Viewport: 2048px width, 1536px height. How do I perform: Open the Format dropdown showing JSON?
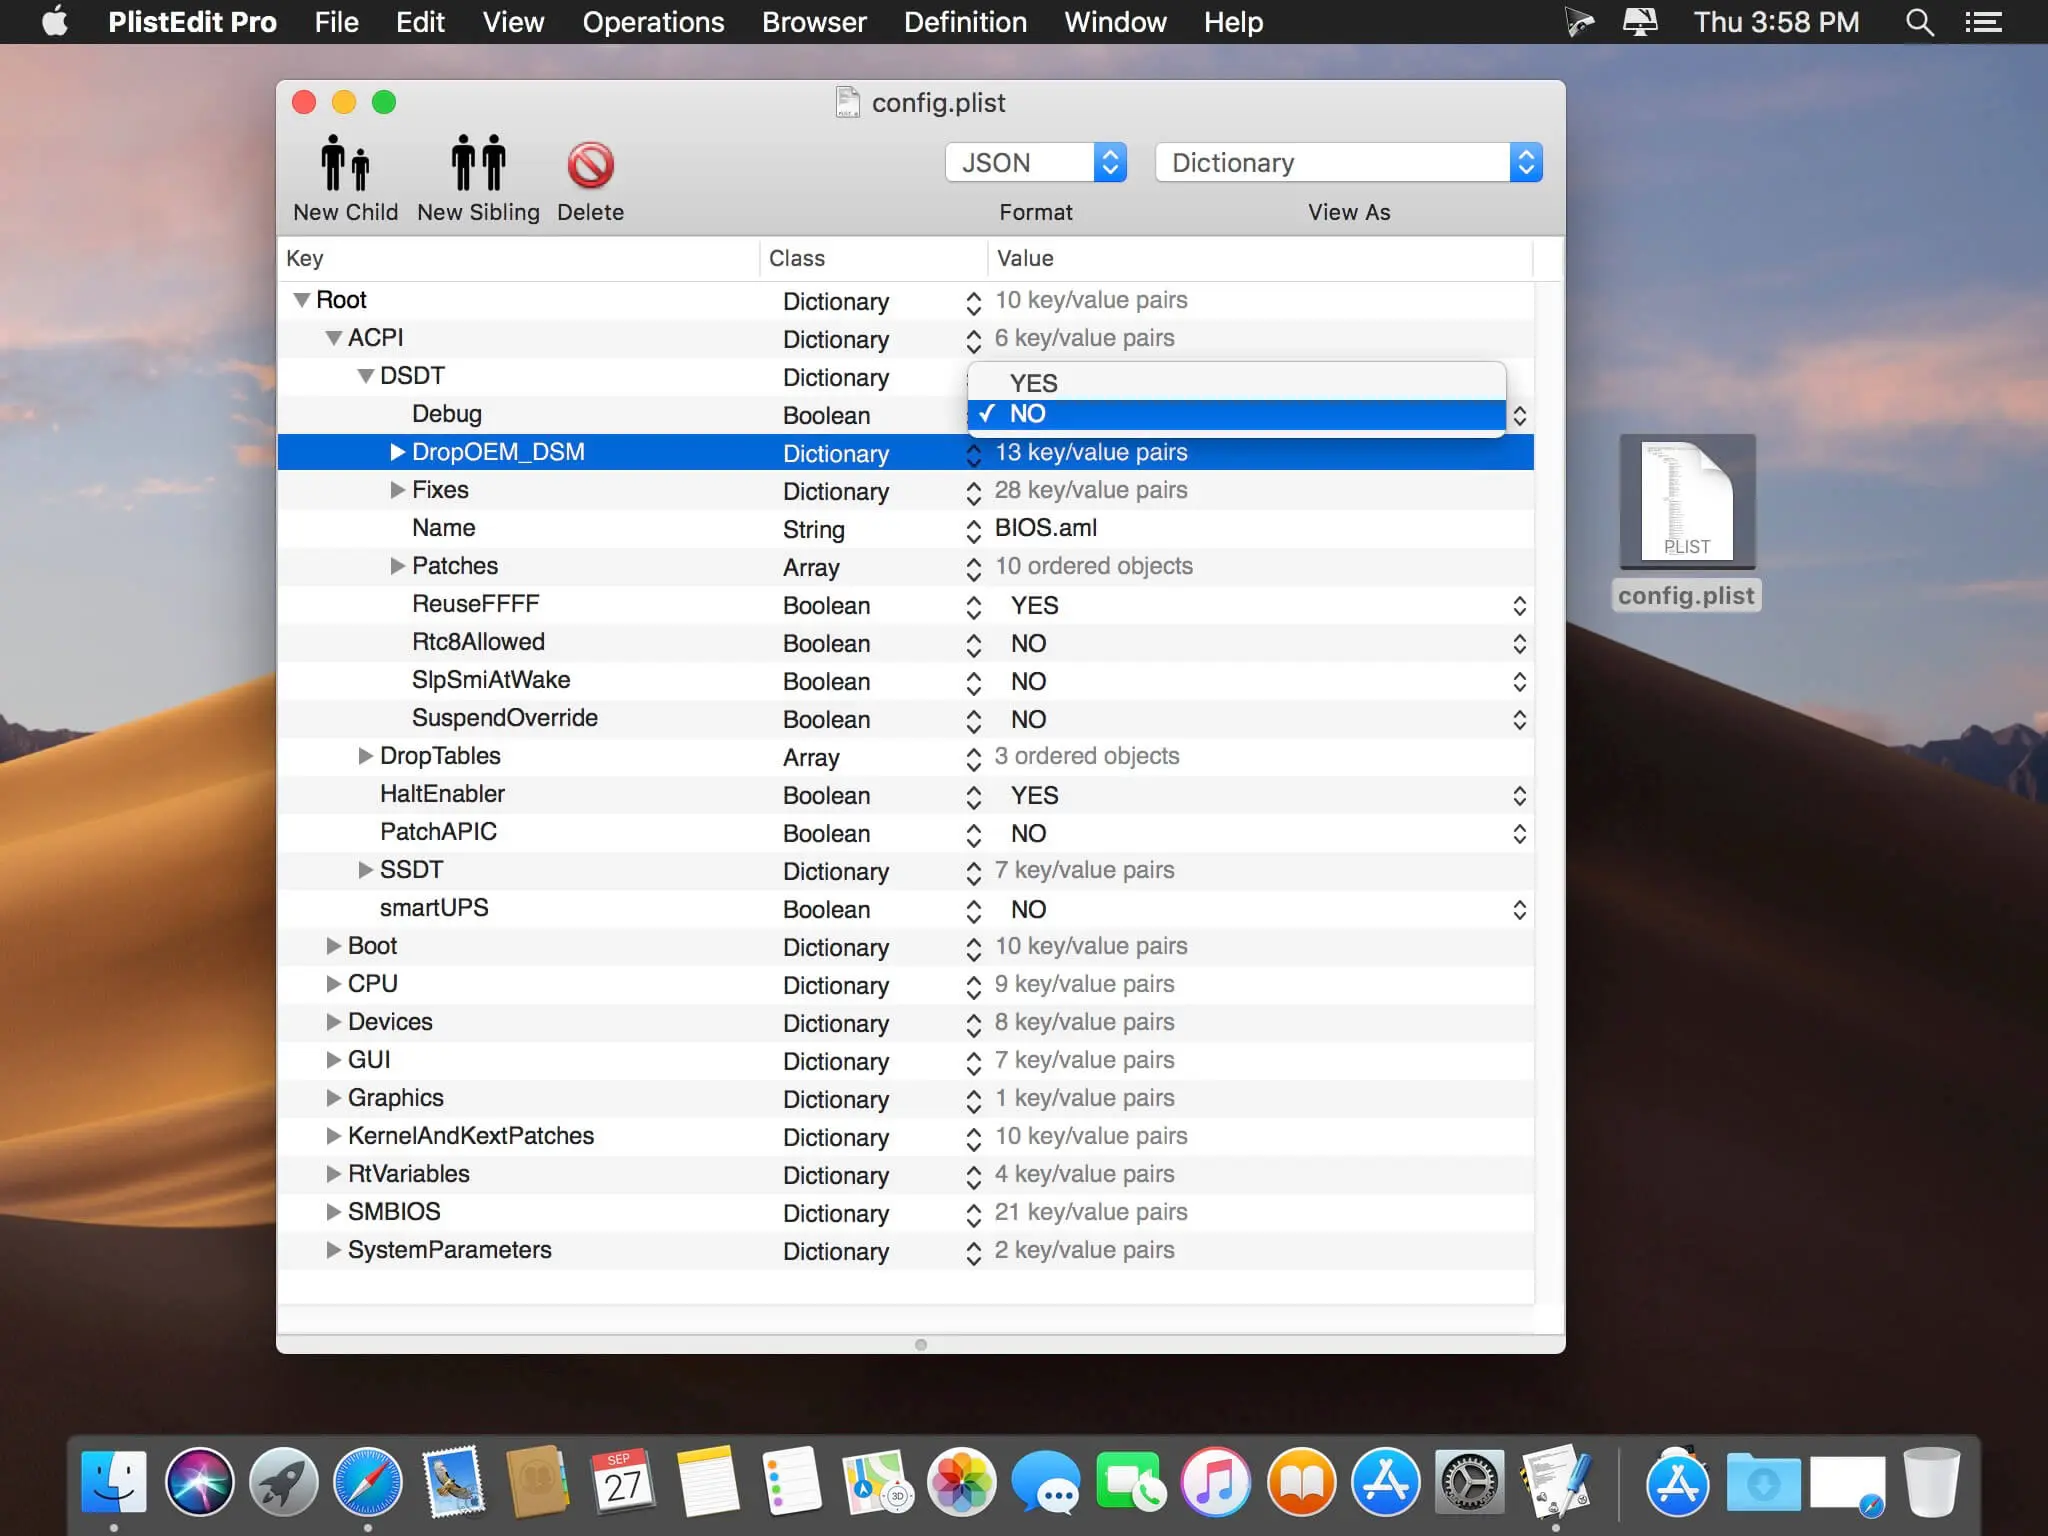click(x=1034, y=161)
